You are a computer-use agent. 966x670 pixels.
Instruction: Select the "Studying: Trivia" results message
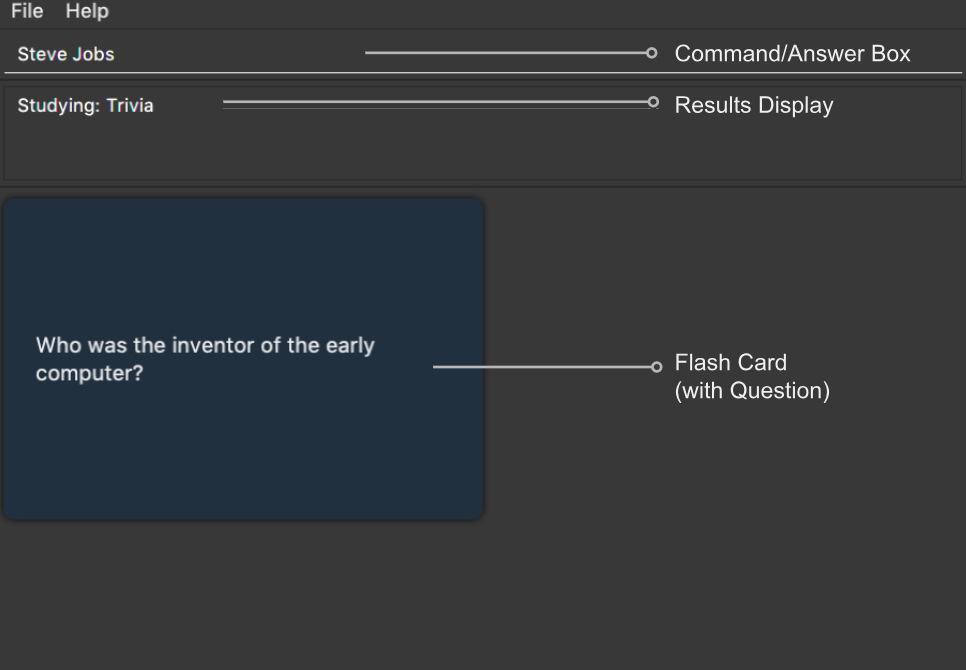pos(85,106)
